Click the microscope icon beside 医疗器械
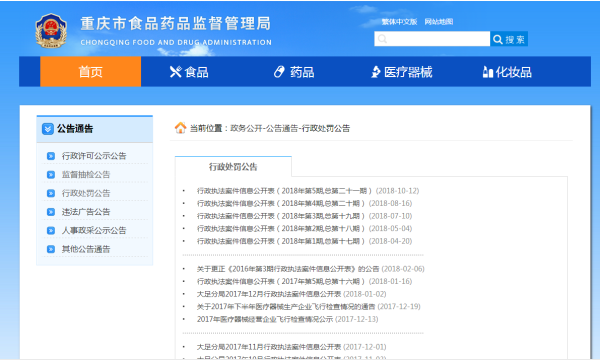 [376, 72]
